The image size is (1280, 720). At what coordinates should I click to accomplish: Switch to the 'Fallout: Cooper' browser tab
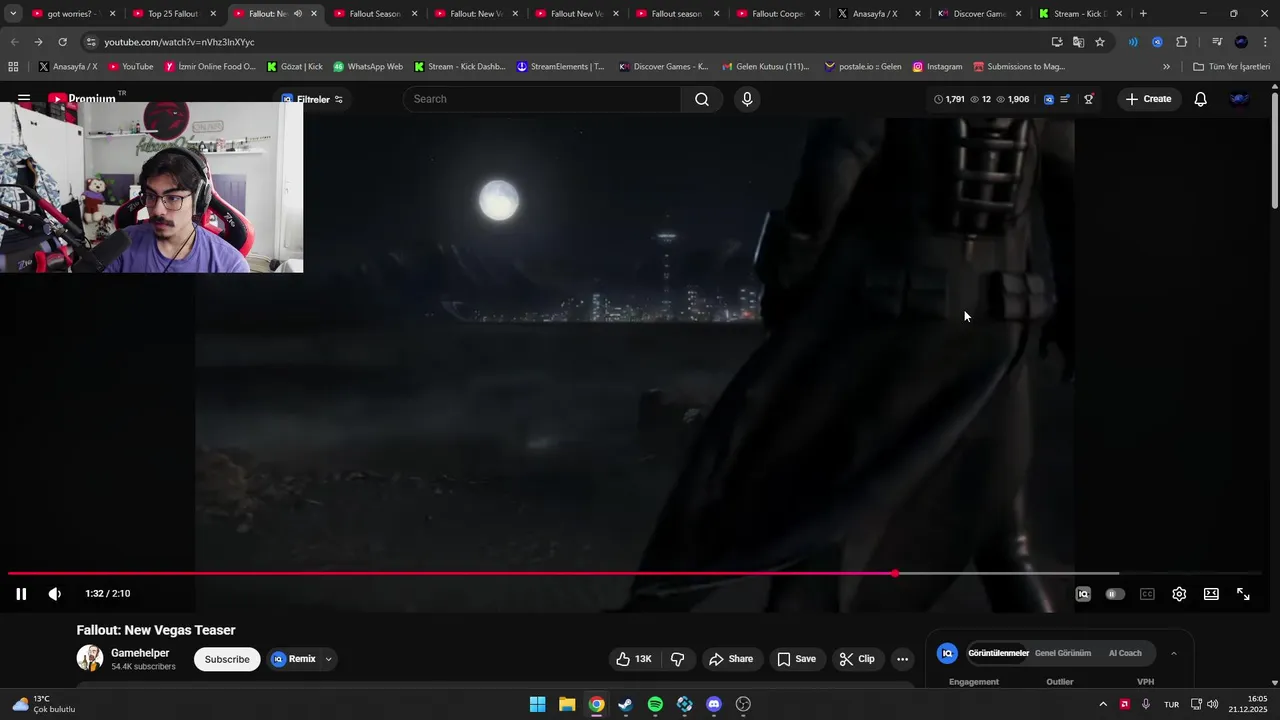click(776, 14)
